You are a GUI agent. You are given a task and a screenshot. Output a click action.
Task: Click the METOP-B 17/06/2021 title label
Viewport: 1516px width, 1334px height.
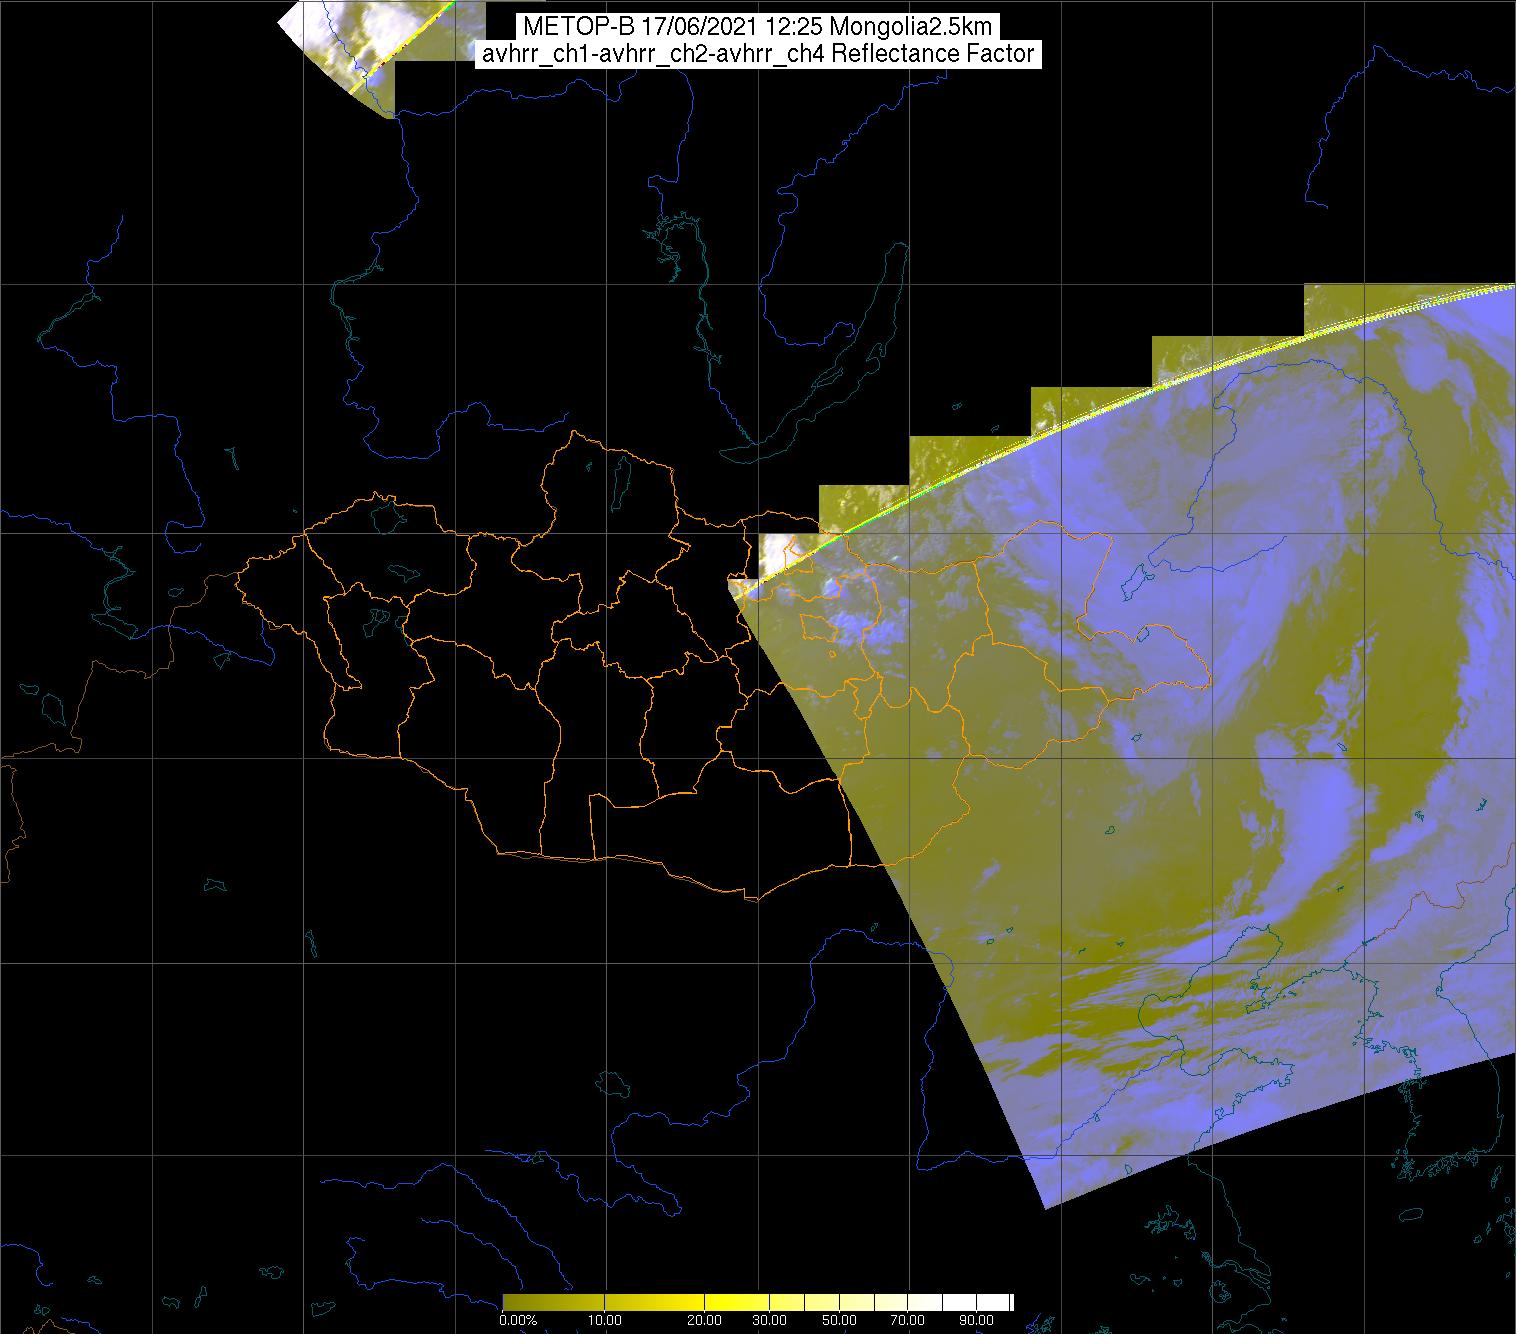point(757,27)
